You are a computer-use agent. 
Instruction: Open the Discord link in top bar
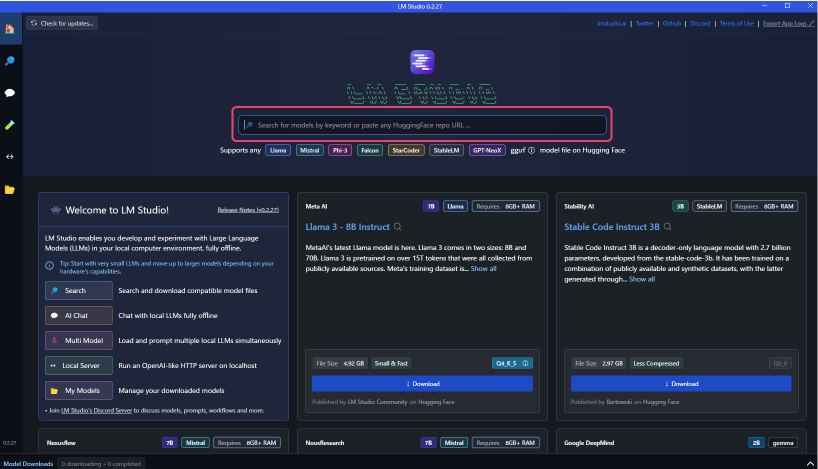[699, 23]
